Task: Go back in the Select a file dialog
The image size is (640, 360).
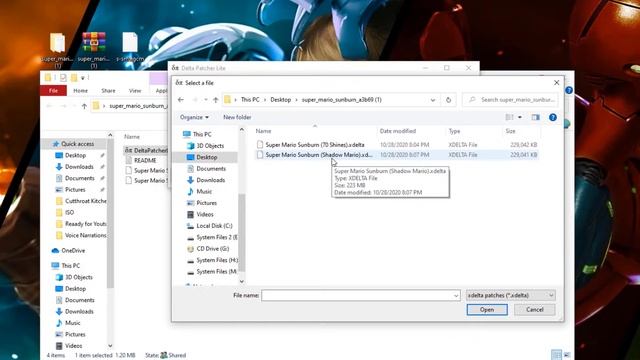Action: (x=181, y=100)
